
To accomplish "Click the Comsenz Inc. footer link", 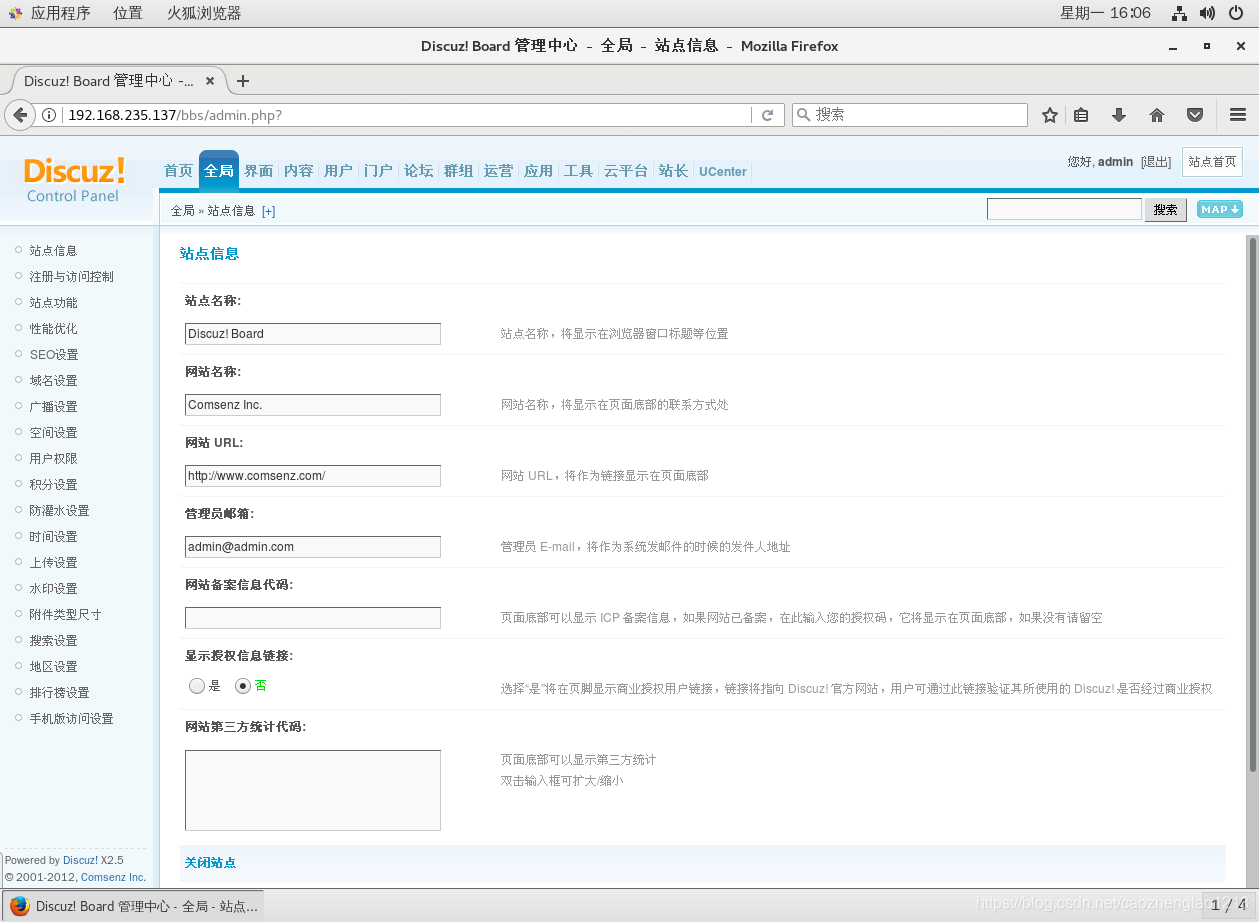I will coord(113,877).
